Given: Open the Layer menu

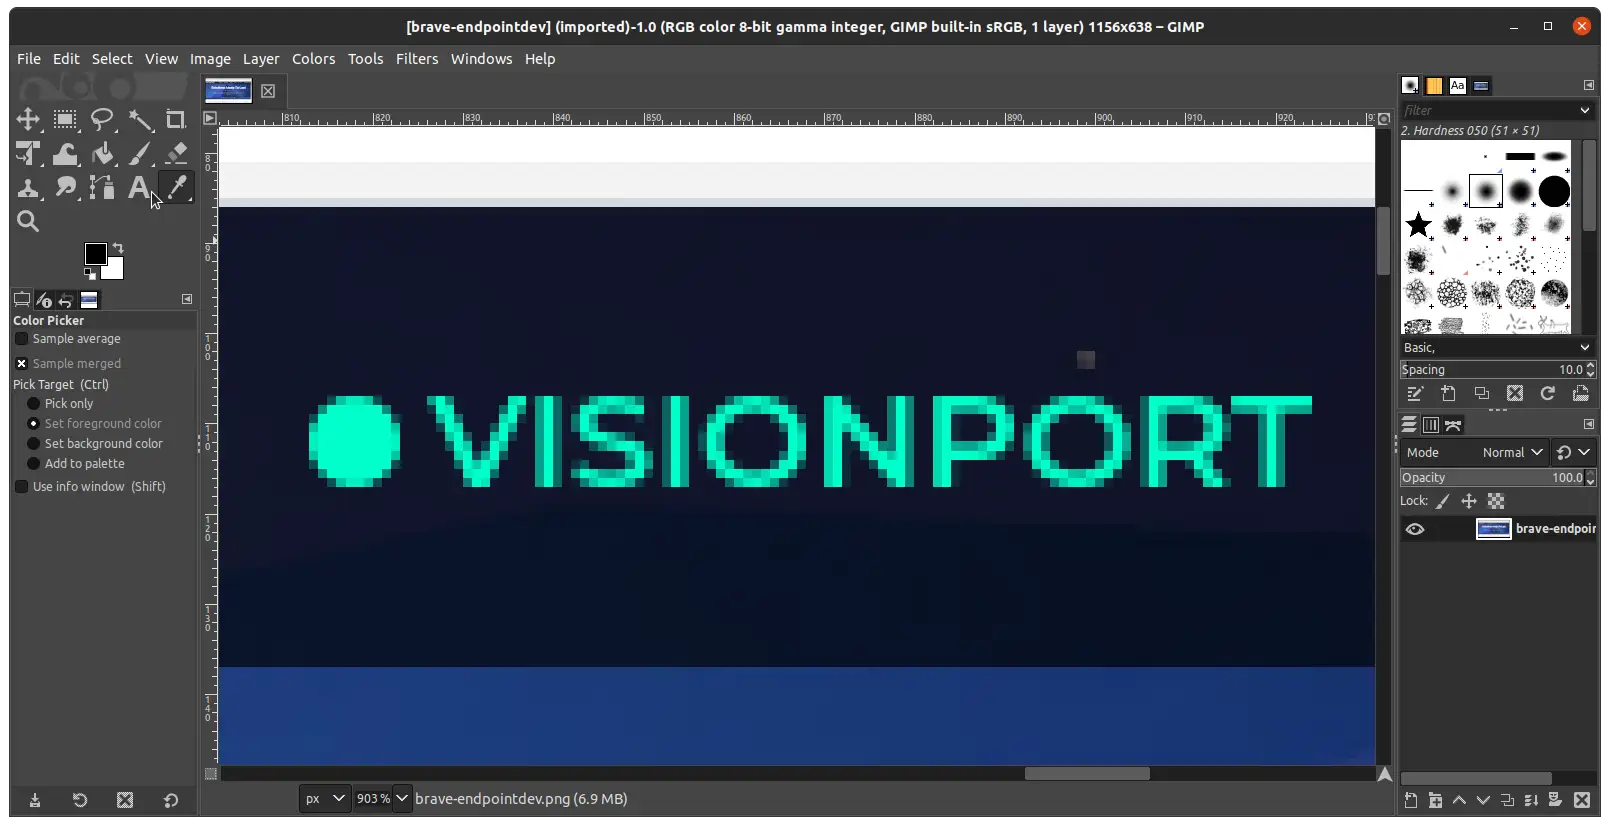Looking at the screenshot, I should (261, 59).
